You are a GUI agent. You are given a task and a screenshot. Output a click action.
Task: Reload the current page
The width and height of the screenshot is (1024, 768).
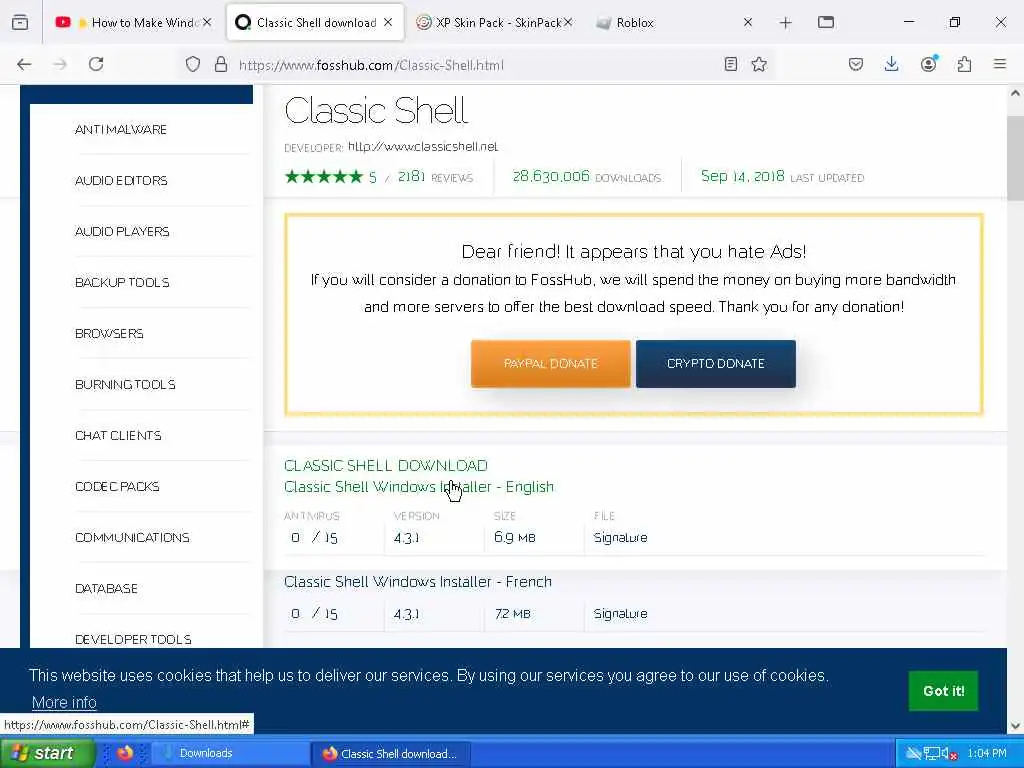coord(96,64)
